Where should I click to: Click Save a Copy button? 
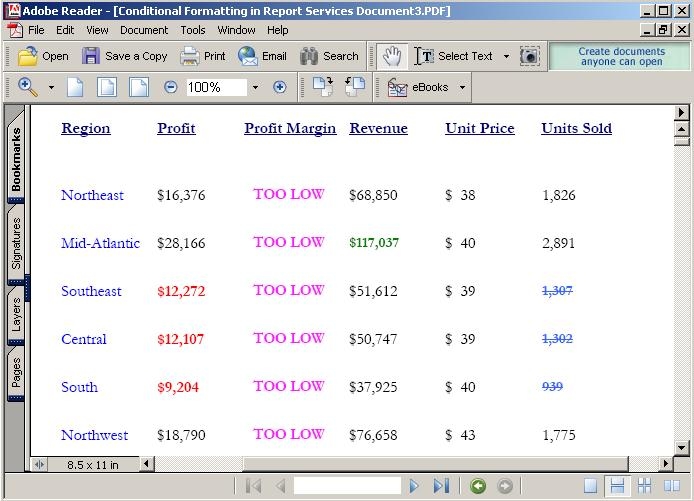click(125, 56)
